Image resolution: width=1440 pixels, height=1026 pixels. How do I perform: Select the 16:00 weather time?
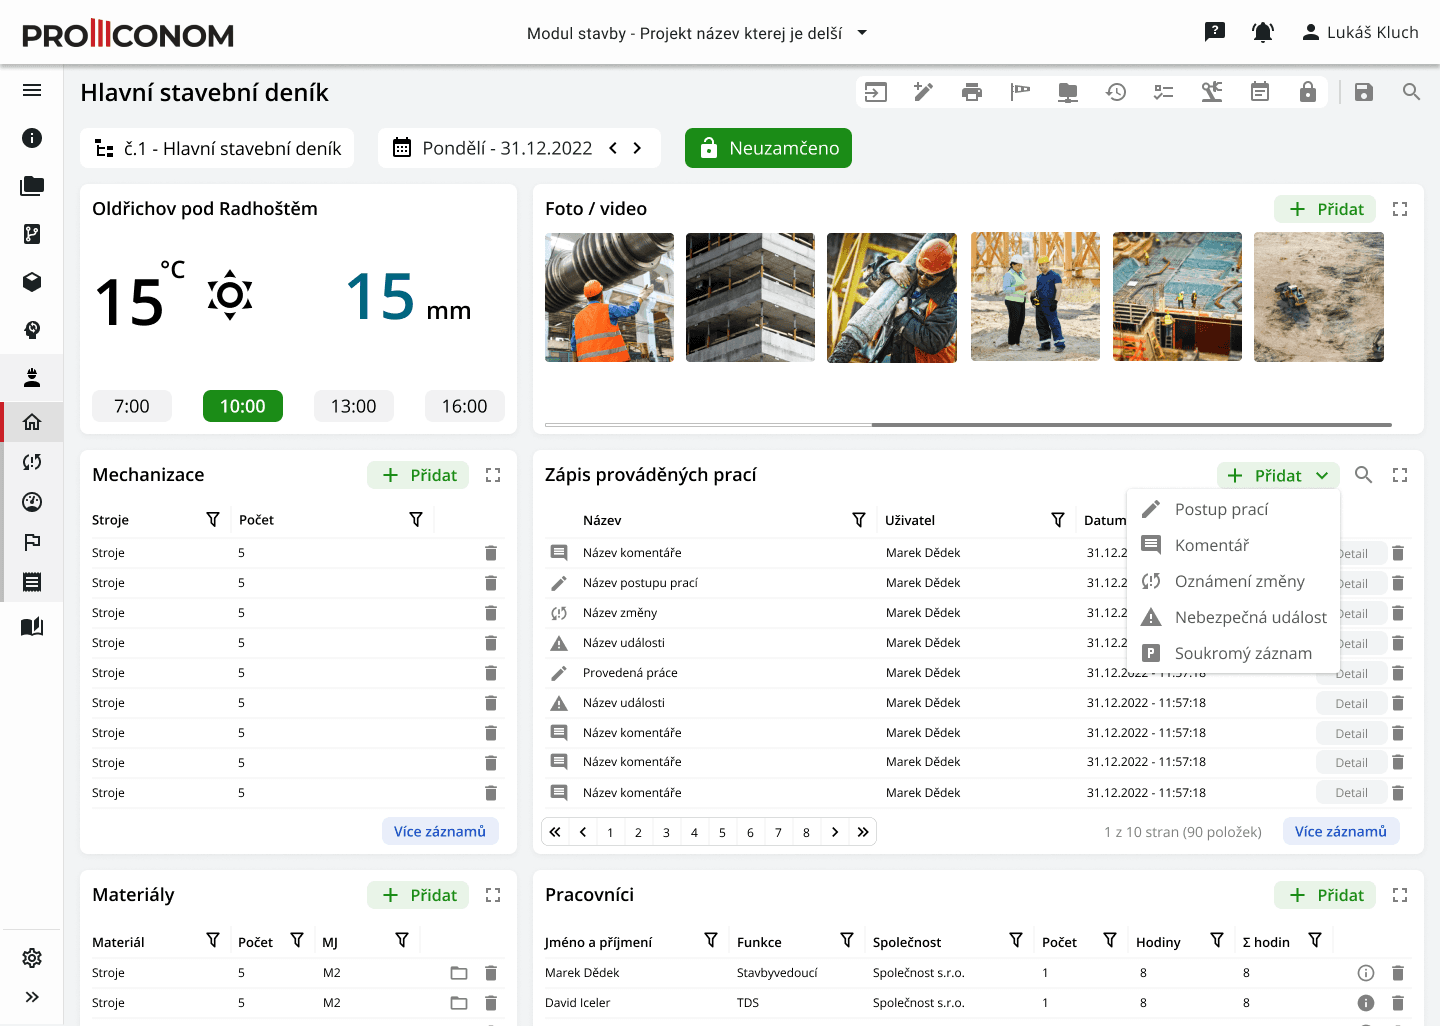coord(465,406)
